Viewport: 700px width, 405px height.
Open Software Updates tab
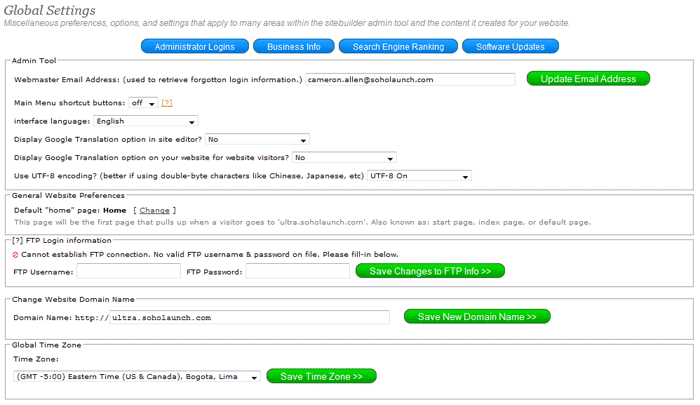(x=510, y=46)
